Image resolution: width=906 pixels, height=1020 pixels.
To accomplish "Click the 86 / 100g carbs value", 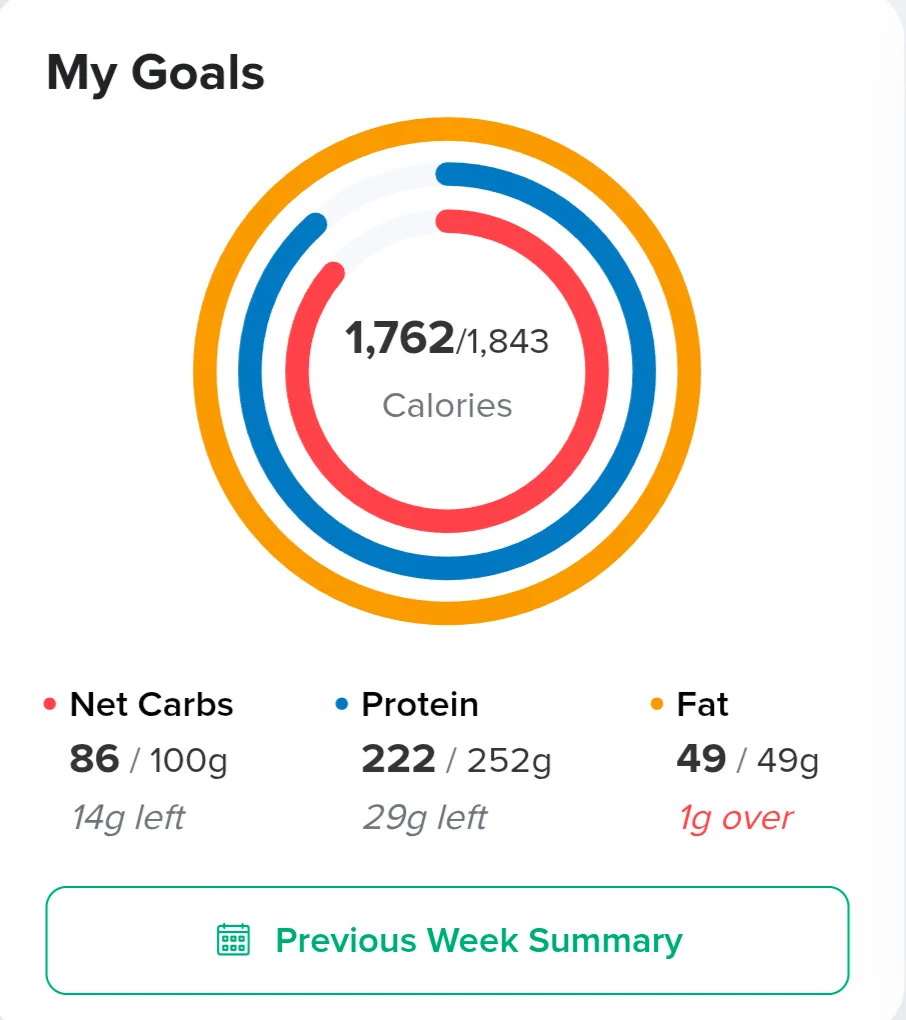I will (x=149, y=760).
